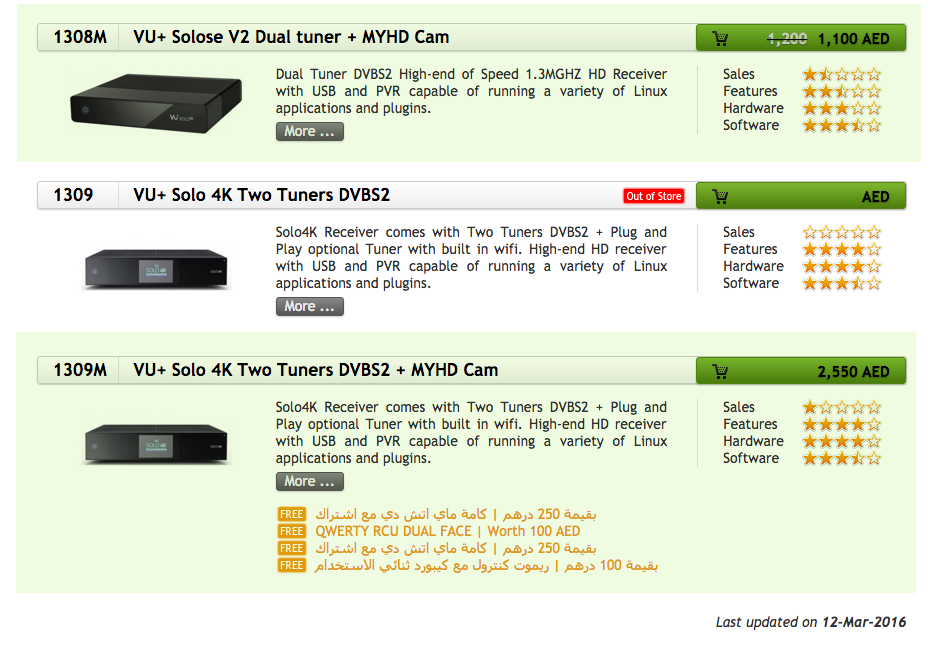Click Sales star rating for 1309M

[x=842, y=407]
